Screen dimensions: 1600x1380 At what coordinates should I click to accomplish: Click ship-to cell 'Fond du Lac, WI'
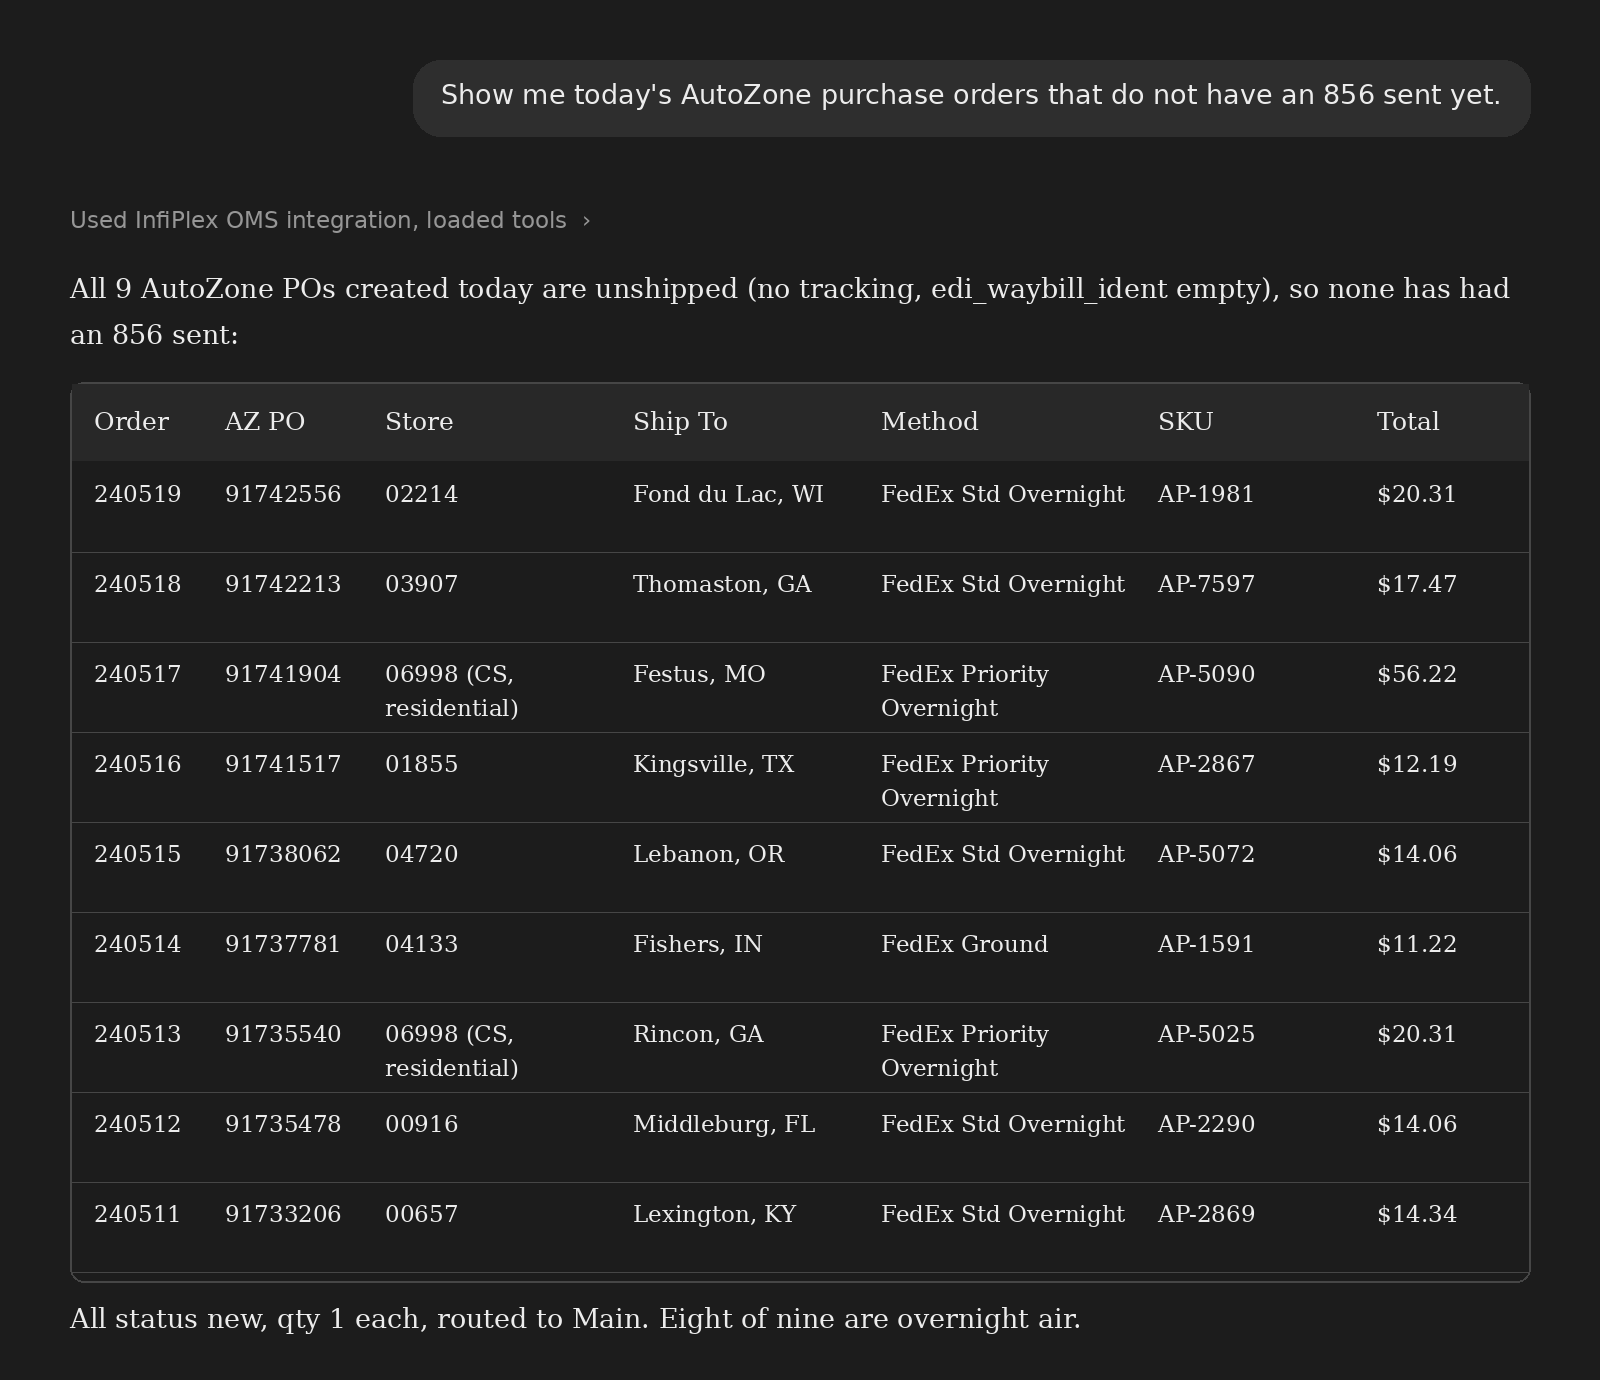(x=728, y=495)
